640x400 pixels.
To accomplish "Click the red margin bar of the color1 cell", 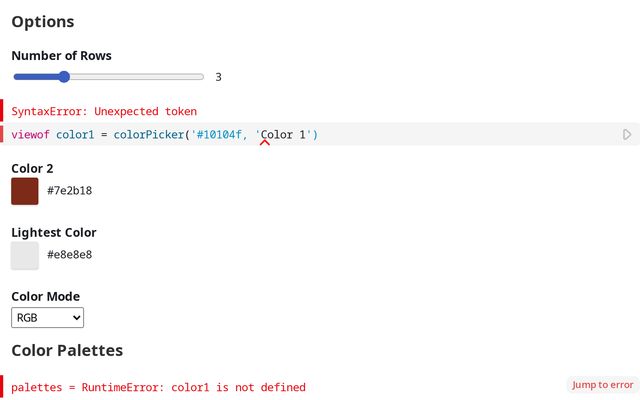I will (1, 134).
